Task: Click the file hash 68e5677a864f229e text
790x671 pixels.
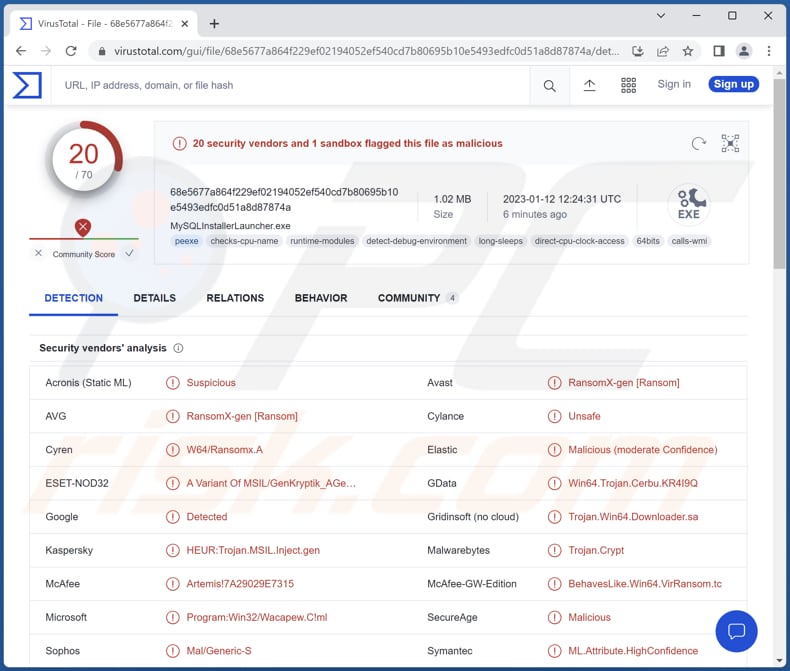Action: tap(284, 199)
